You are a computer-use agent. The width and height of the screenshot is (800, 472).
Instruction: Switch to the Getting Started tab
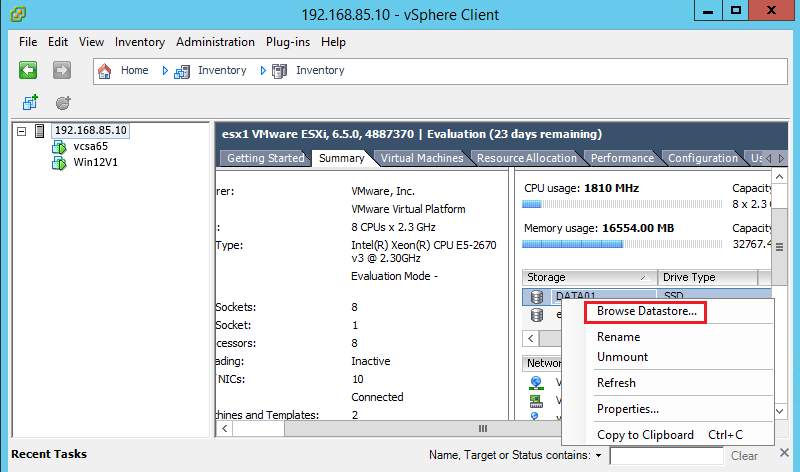click(265, 158)
